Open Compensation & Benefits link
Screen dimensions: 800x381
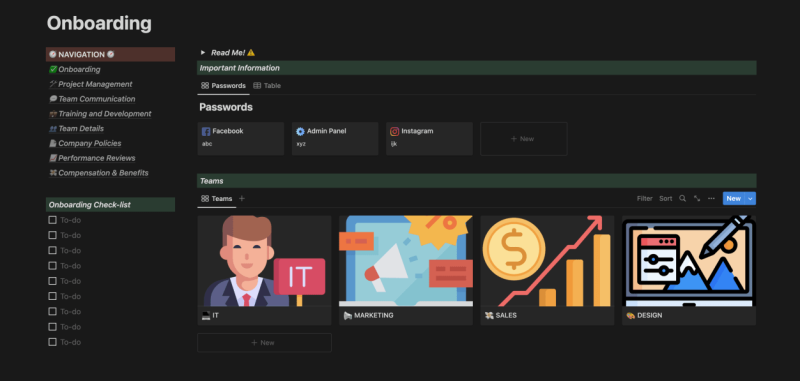[103, 173]
